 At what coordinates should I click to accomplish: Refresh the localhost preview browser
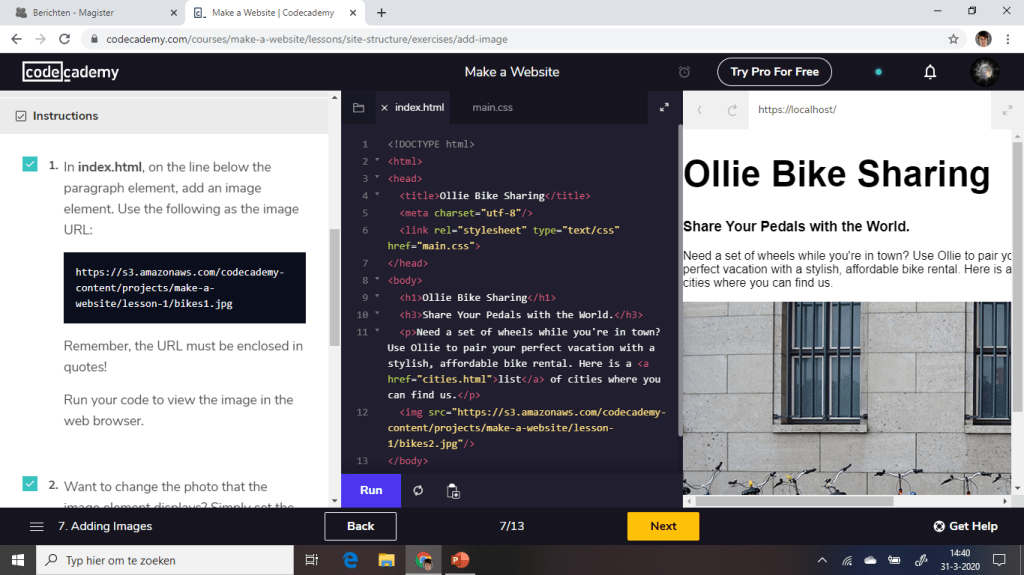(732, 110)
